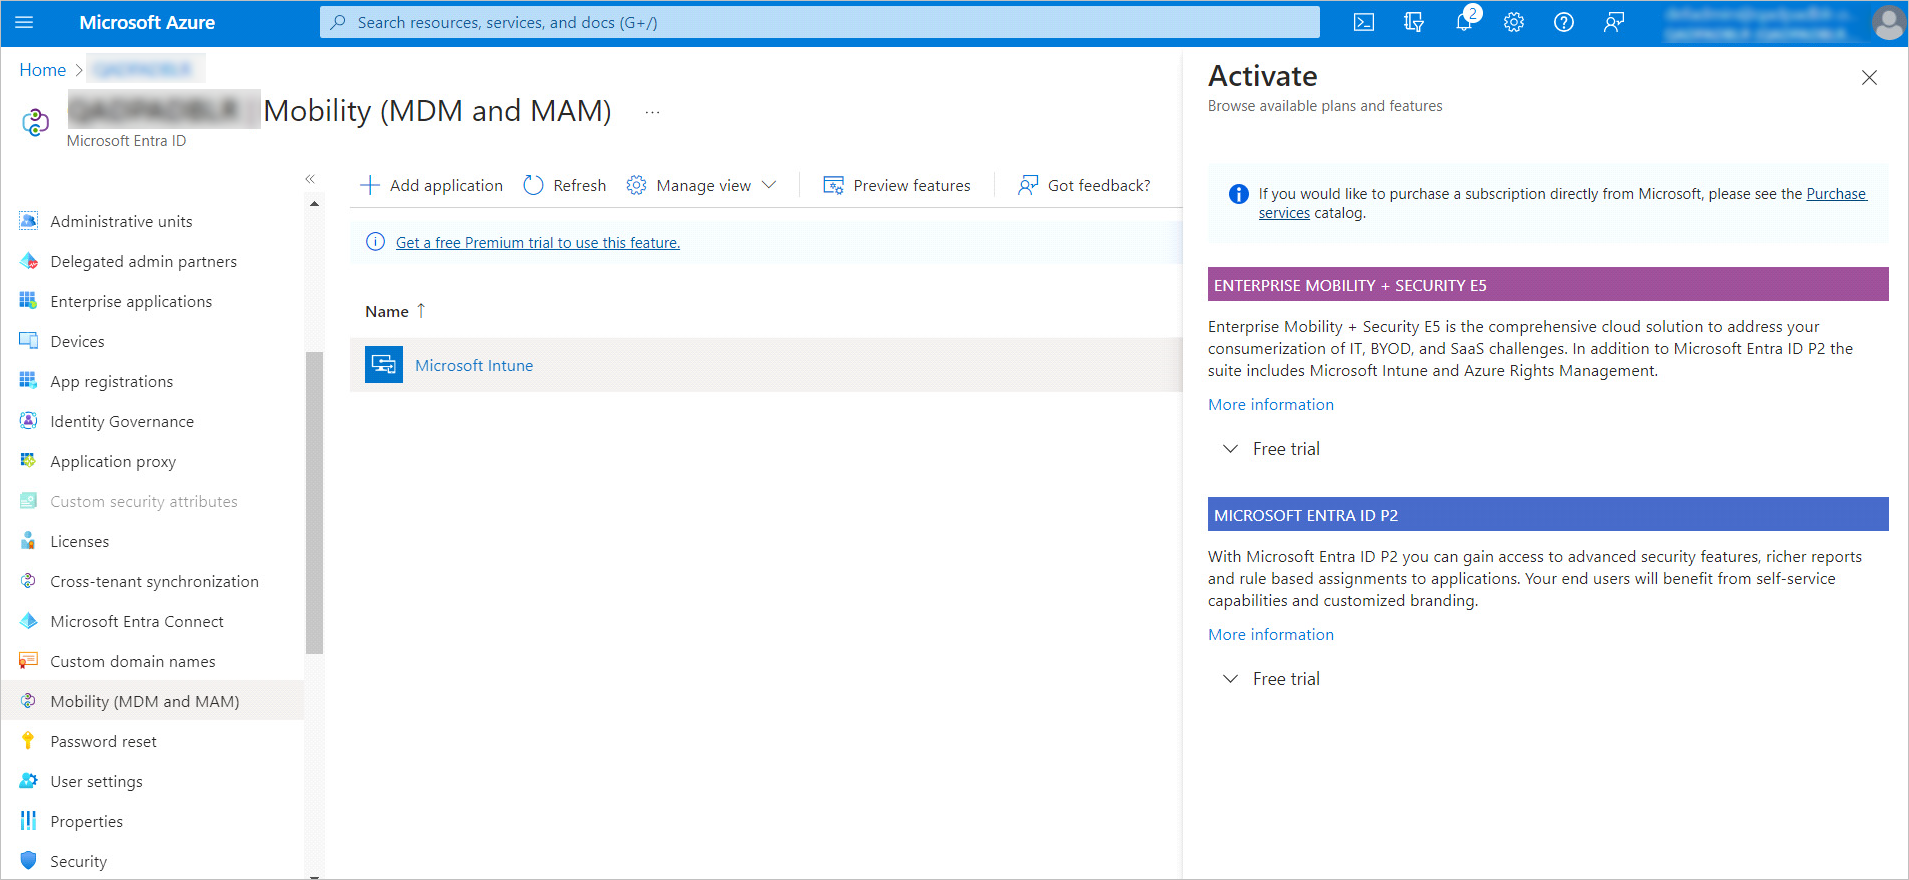The width and height of the screenshot is (1909, 880).
Task: Click the feedback icon in top bar
Action: point(1614,22)
